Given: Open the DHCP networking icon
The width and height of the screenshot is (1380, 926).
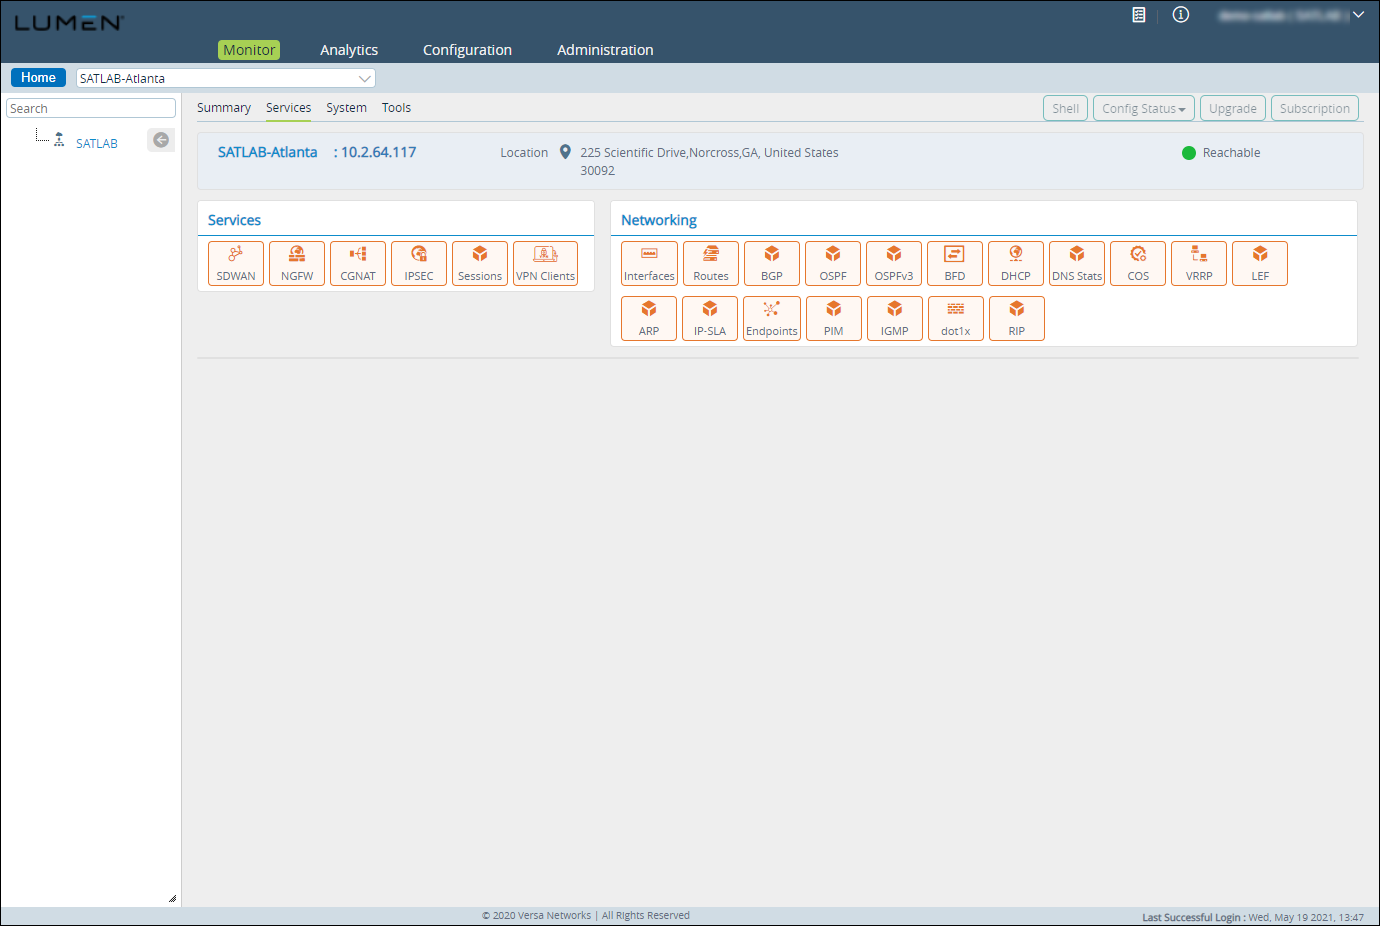Looking at the screenshot, I should pyautogui.click(x=1015, y=263).
